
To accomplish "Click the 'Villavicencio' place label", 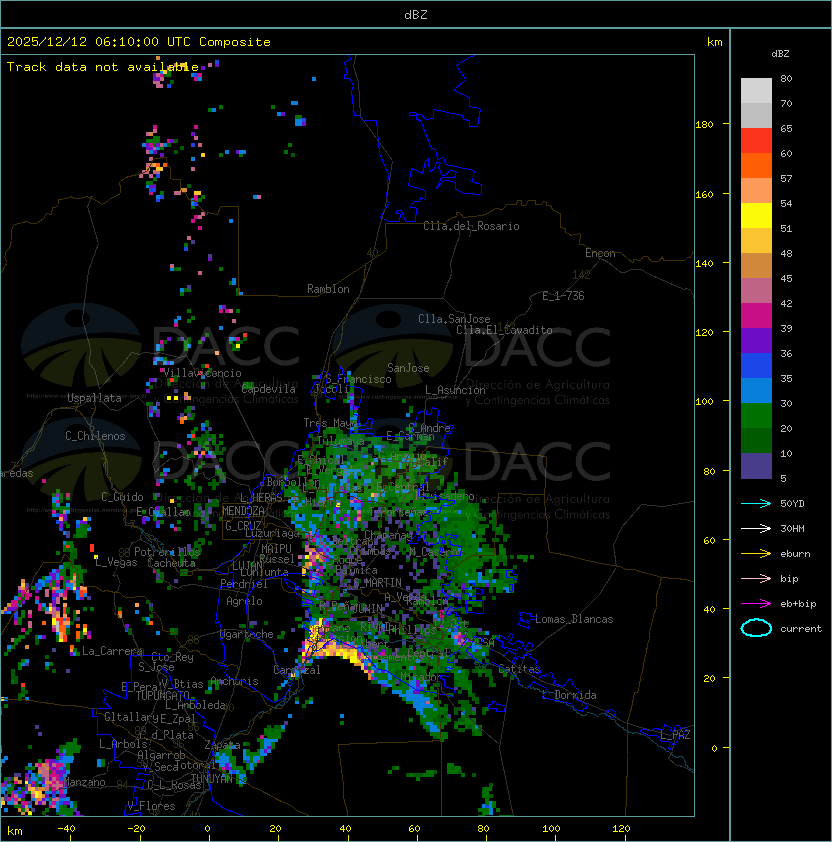I will pos(202,373).
